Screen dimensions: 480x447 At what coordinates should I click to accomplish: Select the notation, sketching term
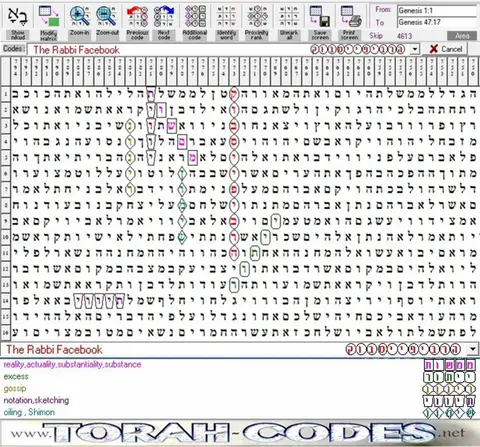[x=36, y=400]
